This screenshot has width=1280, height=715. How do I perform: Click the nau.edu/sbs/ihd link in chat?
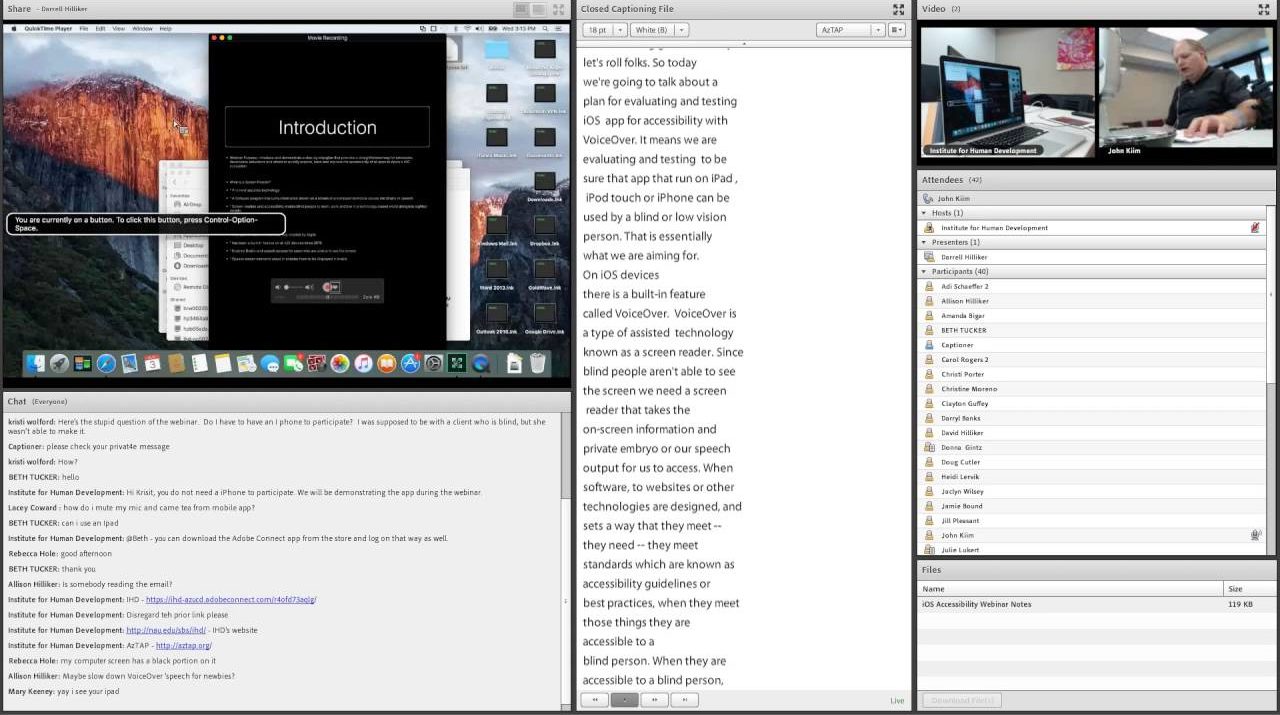[x=165, y=631]
